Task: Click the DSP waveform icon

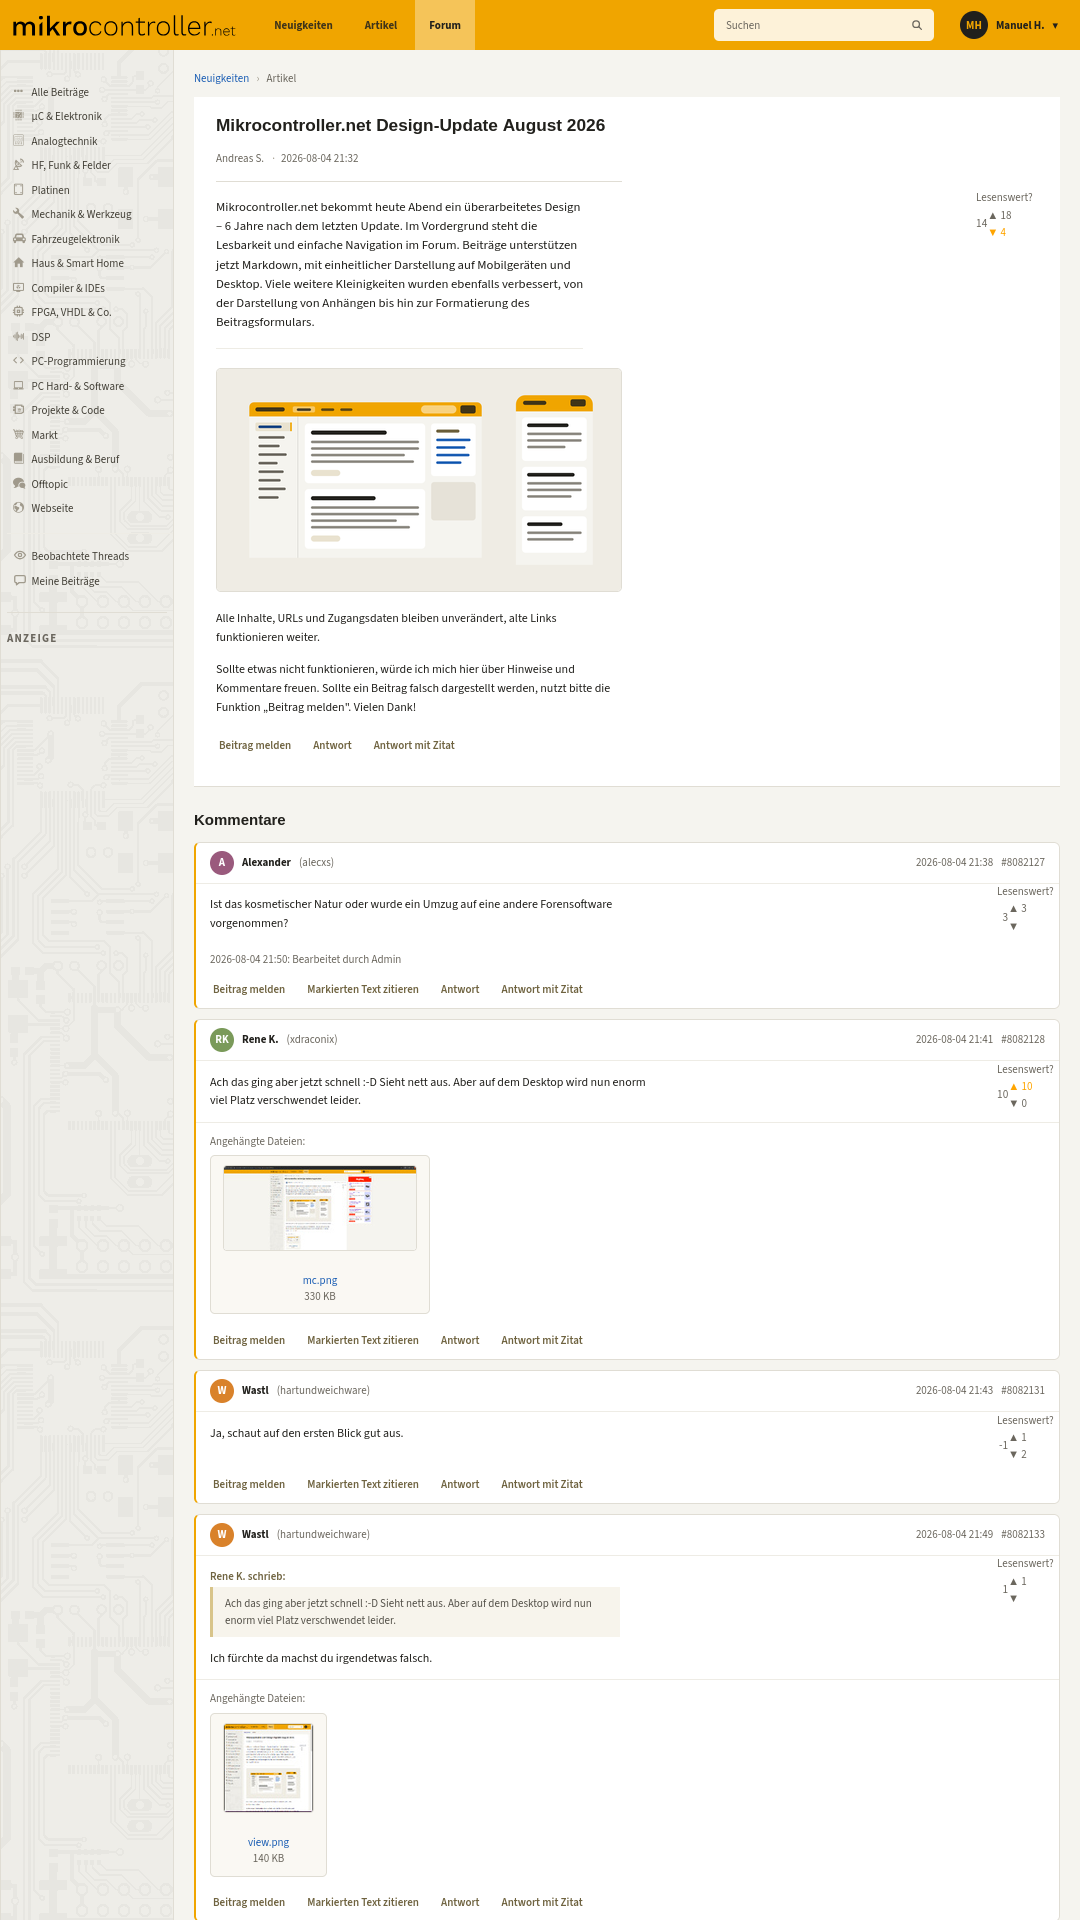Action: click(x=18, y=337)
